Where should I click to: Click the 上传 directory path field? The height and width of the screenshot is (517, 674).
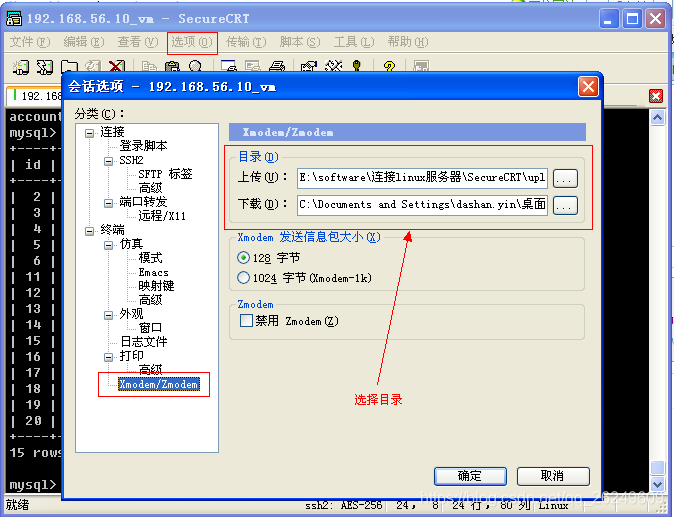(422, 178)
